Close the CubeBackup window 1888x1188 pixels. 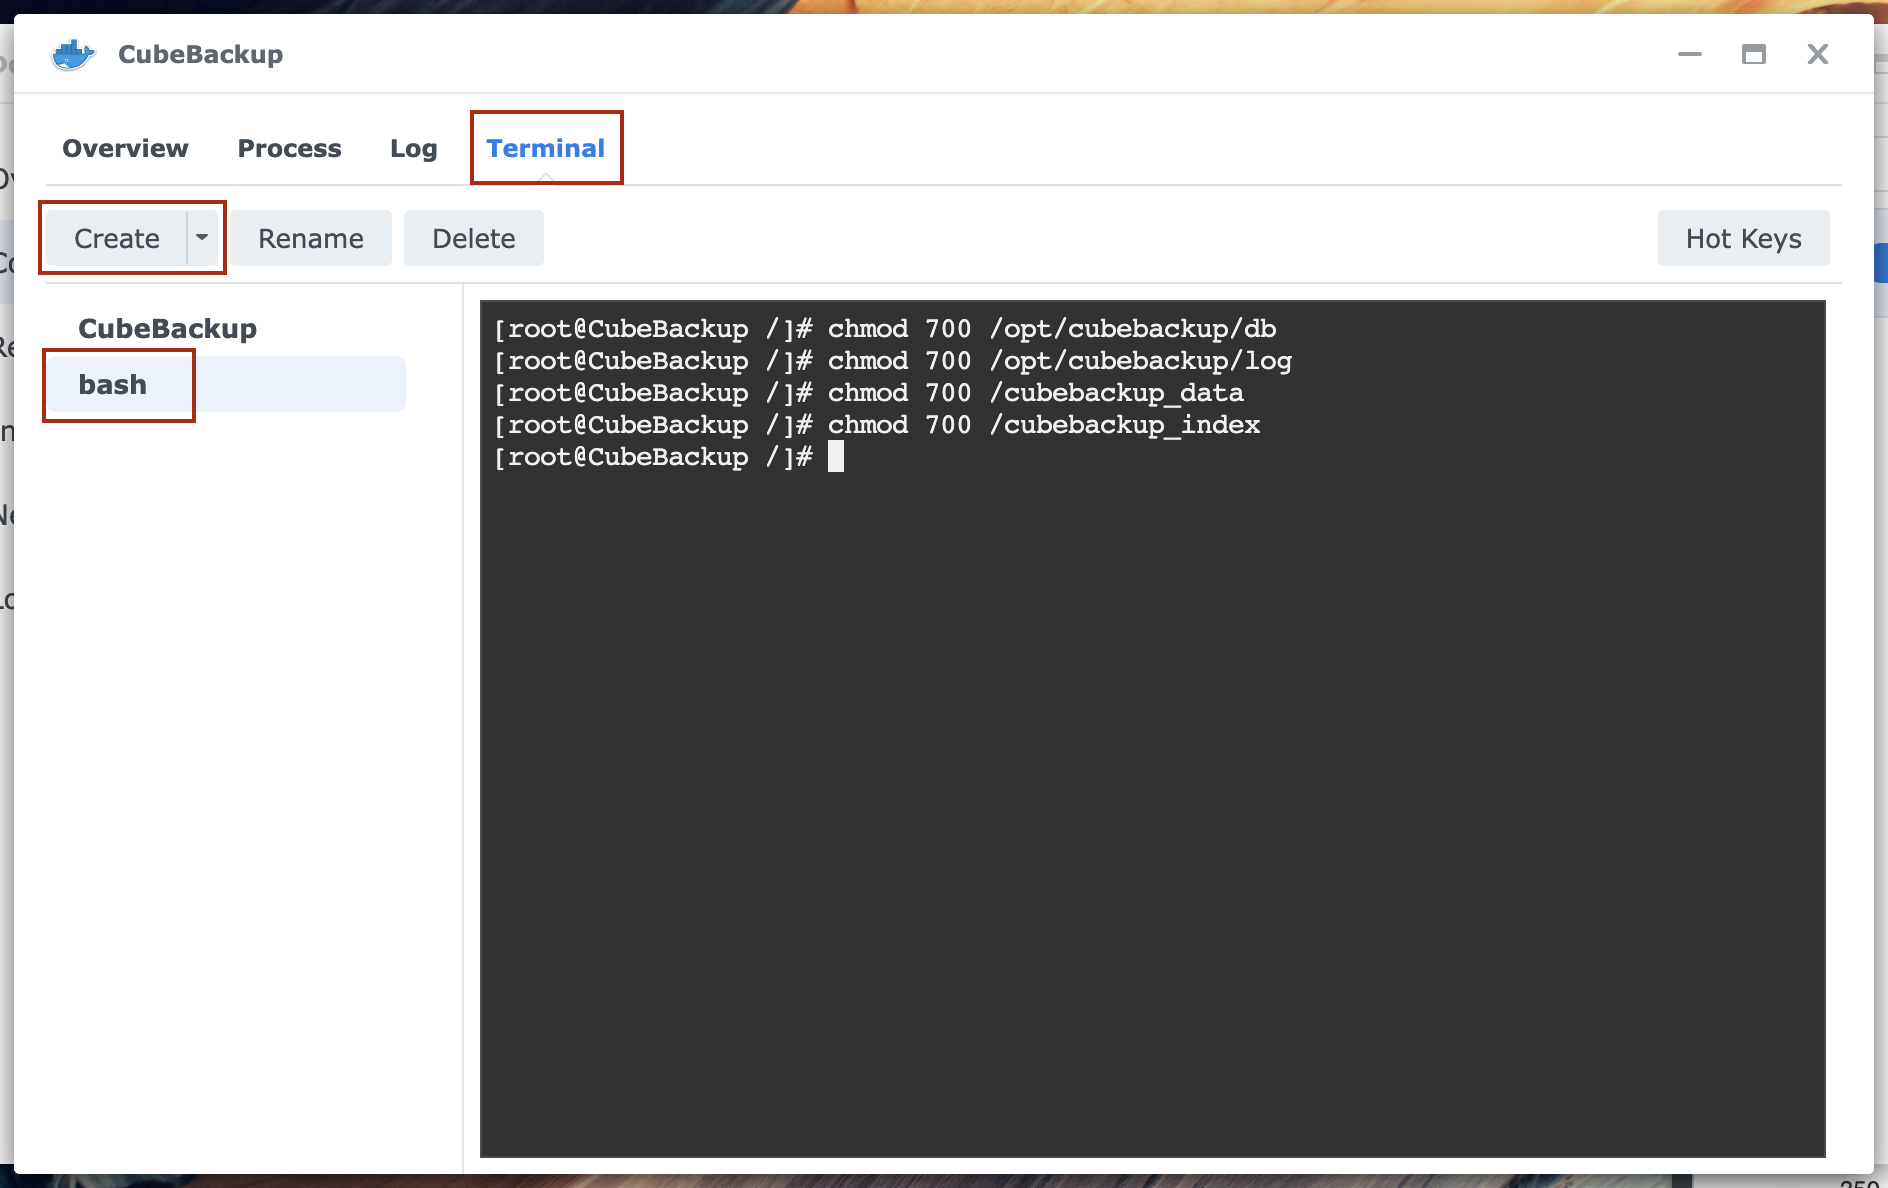[1818, 54]
